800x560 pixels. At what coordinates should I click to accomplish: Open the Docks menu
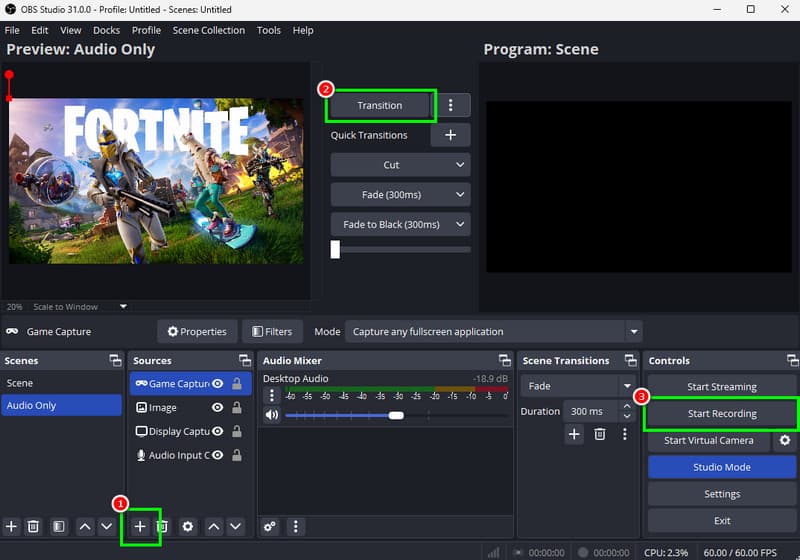click(x=107, y=30)
